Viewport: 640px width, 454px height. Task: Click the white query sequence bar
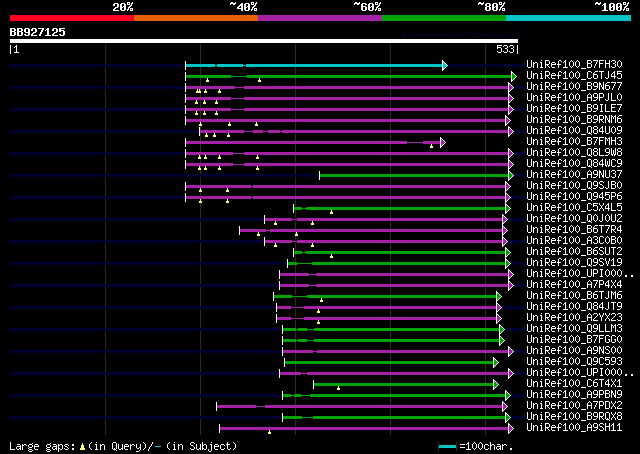click(264, 41)
